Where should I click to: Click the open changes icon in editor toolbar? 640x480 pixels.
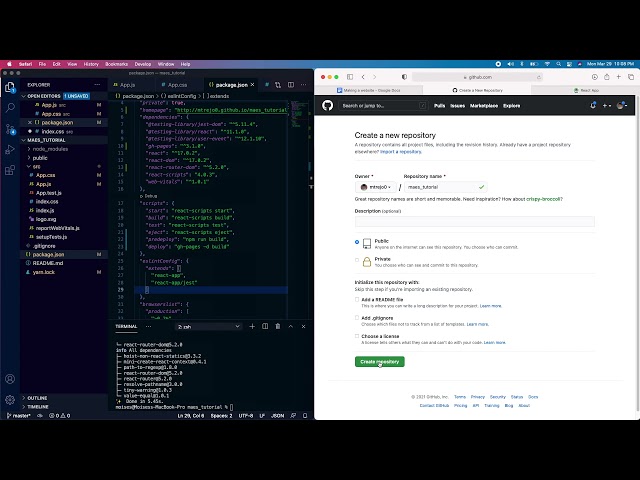tap(278, 85)
